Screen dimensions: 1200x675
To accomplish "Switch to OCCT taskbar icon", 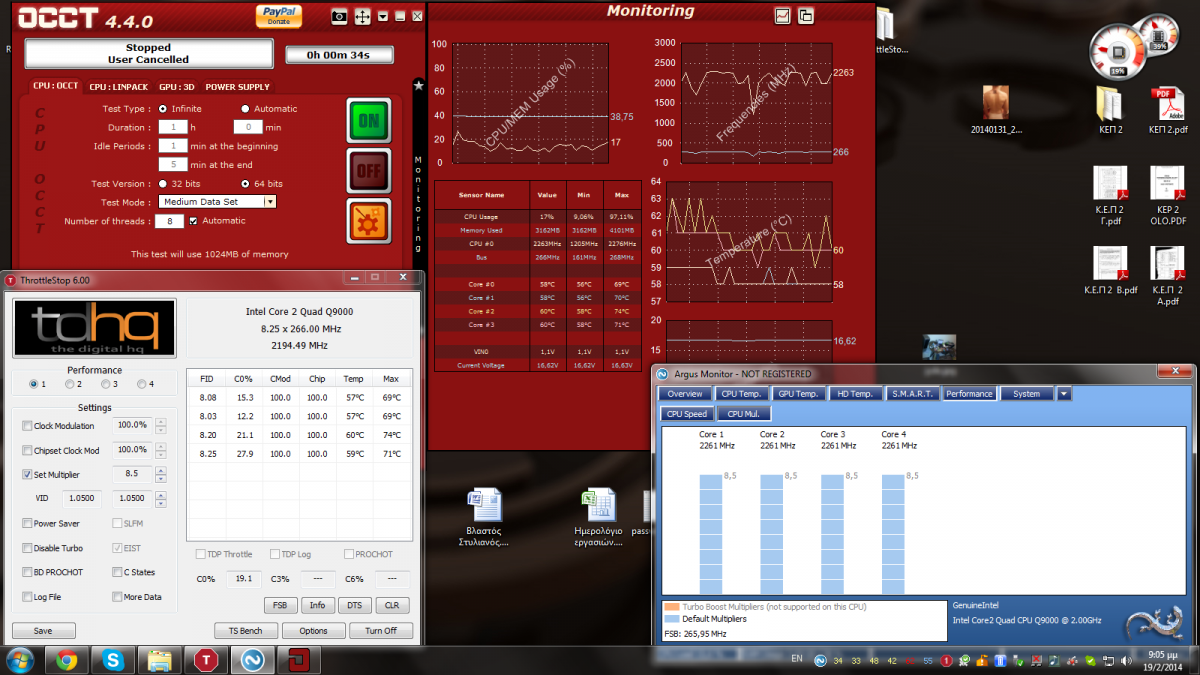I will [x=298, y=660].
